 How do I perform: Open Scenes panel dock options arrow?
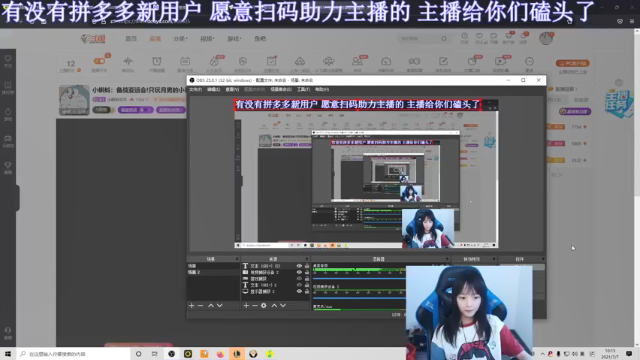tap(236, 259)
